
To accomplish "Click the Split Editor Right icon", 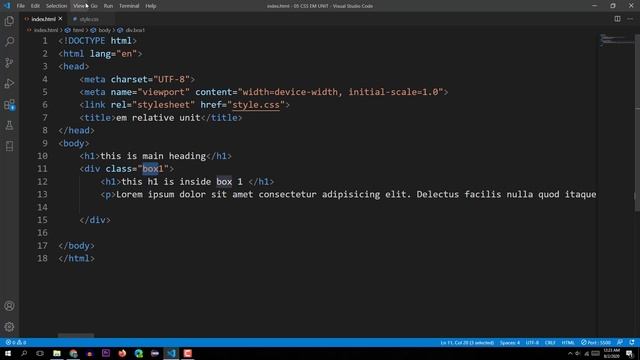I will click(617, 19).
